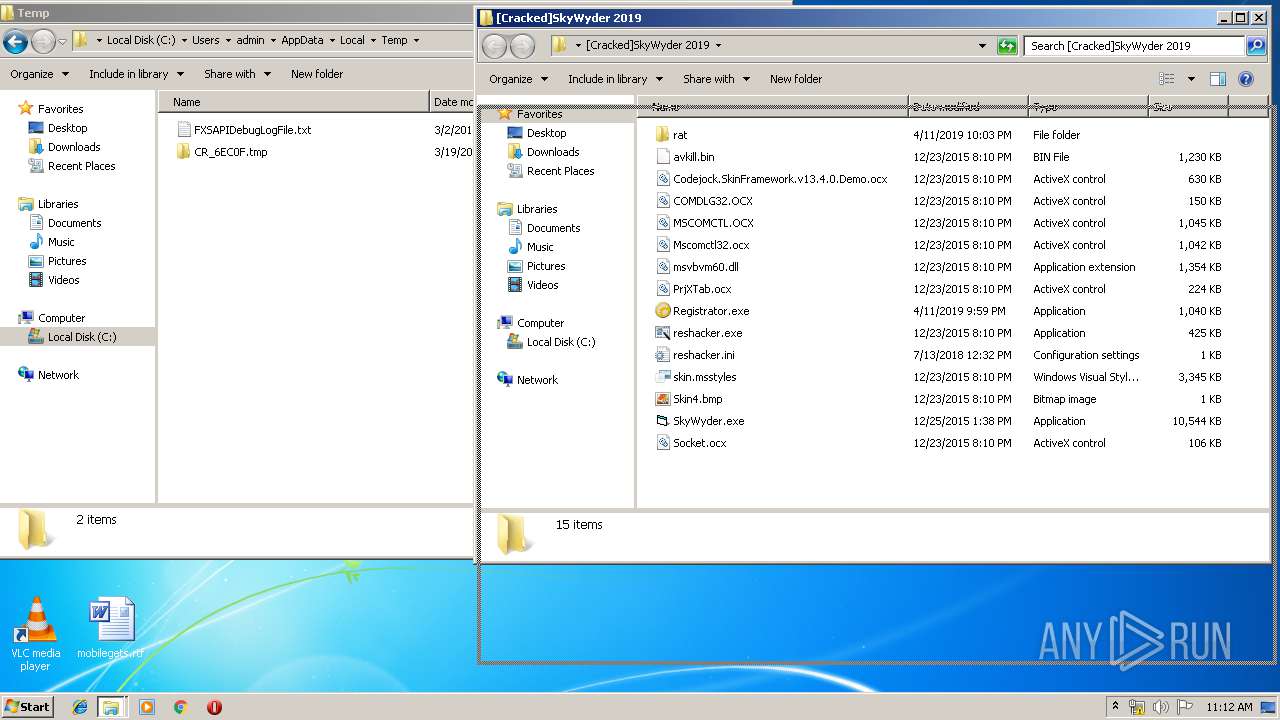The image size is (1280, 720).
Task: Select the Registrator.exe application icon
Action: (x=662, y=311)
